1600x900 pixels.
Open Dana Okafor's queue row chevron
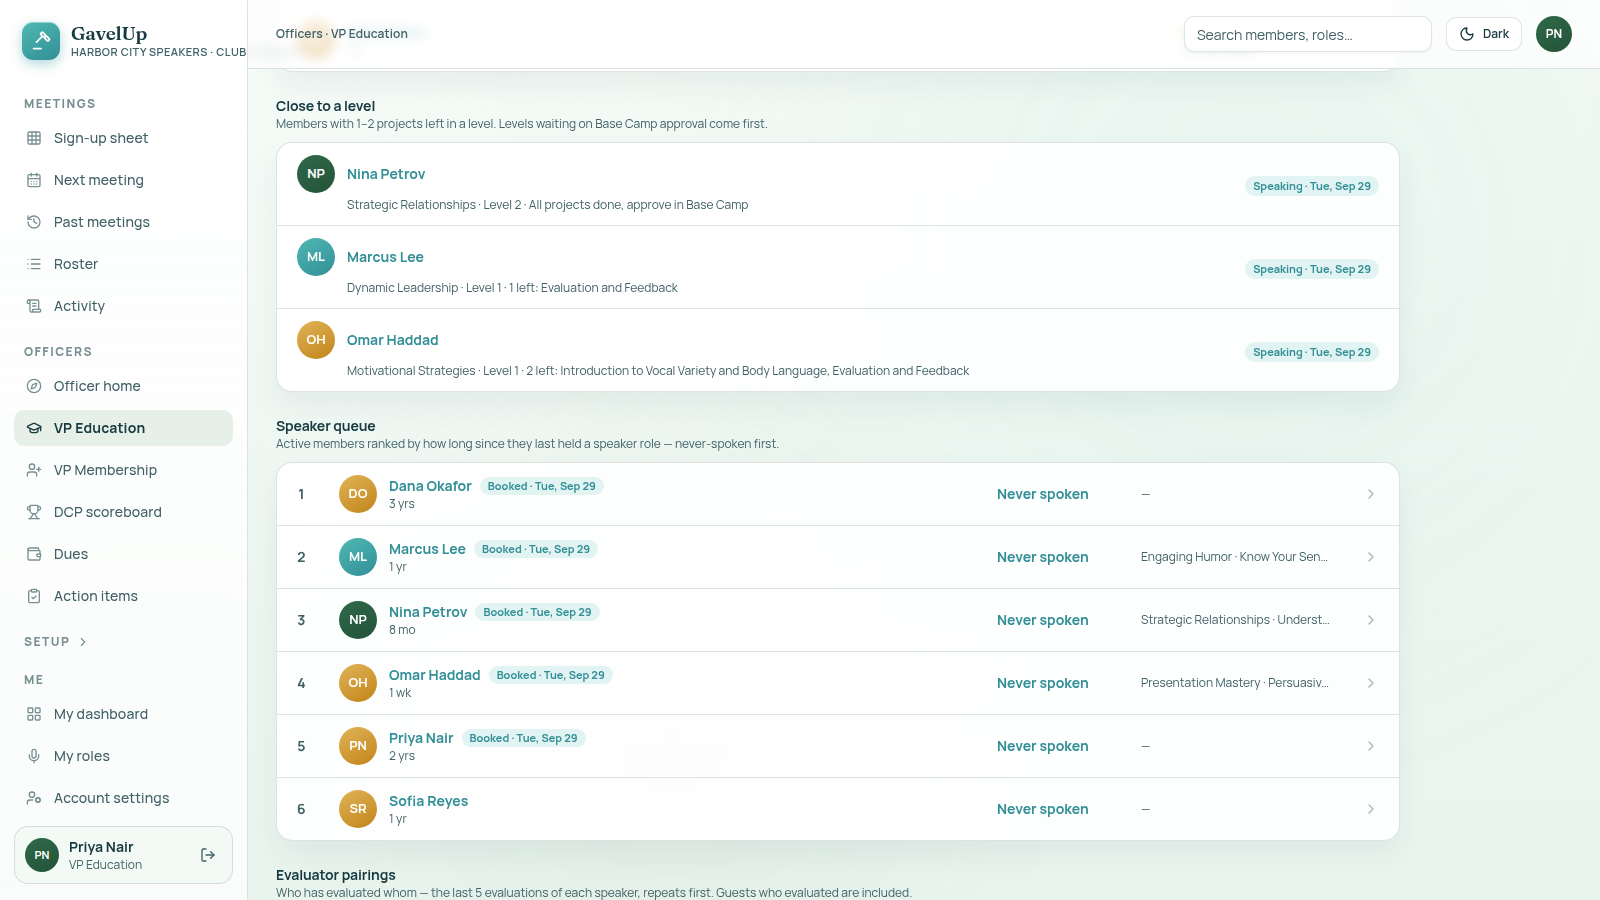tap(1371, 494)
